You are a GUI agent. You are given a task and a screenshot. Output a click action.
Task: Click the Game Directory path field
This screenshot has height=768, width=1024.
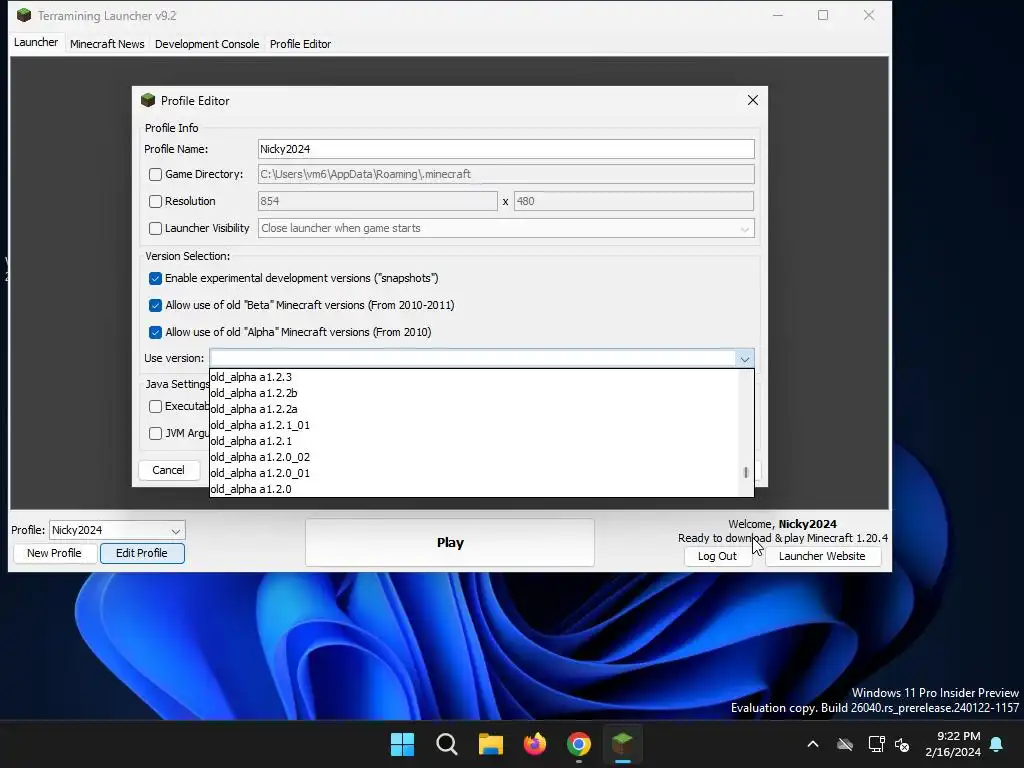pyautogui.click(x=506, y=174)
